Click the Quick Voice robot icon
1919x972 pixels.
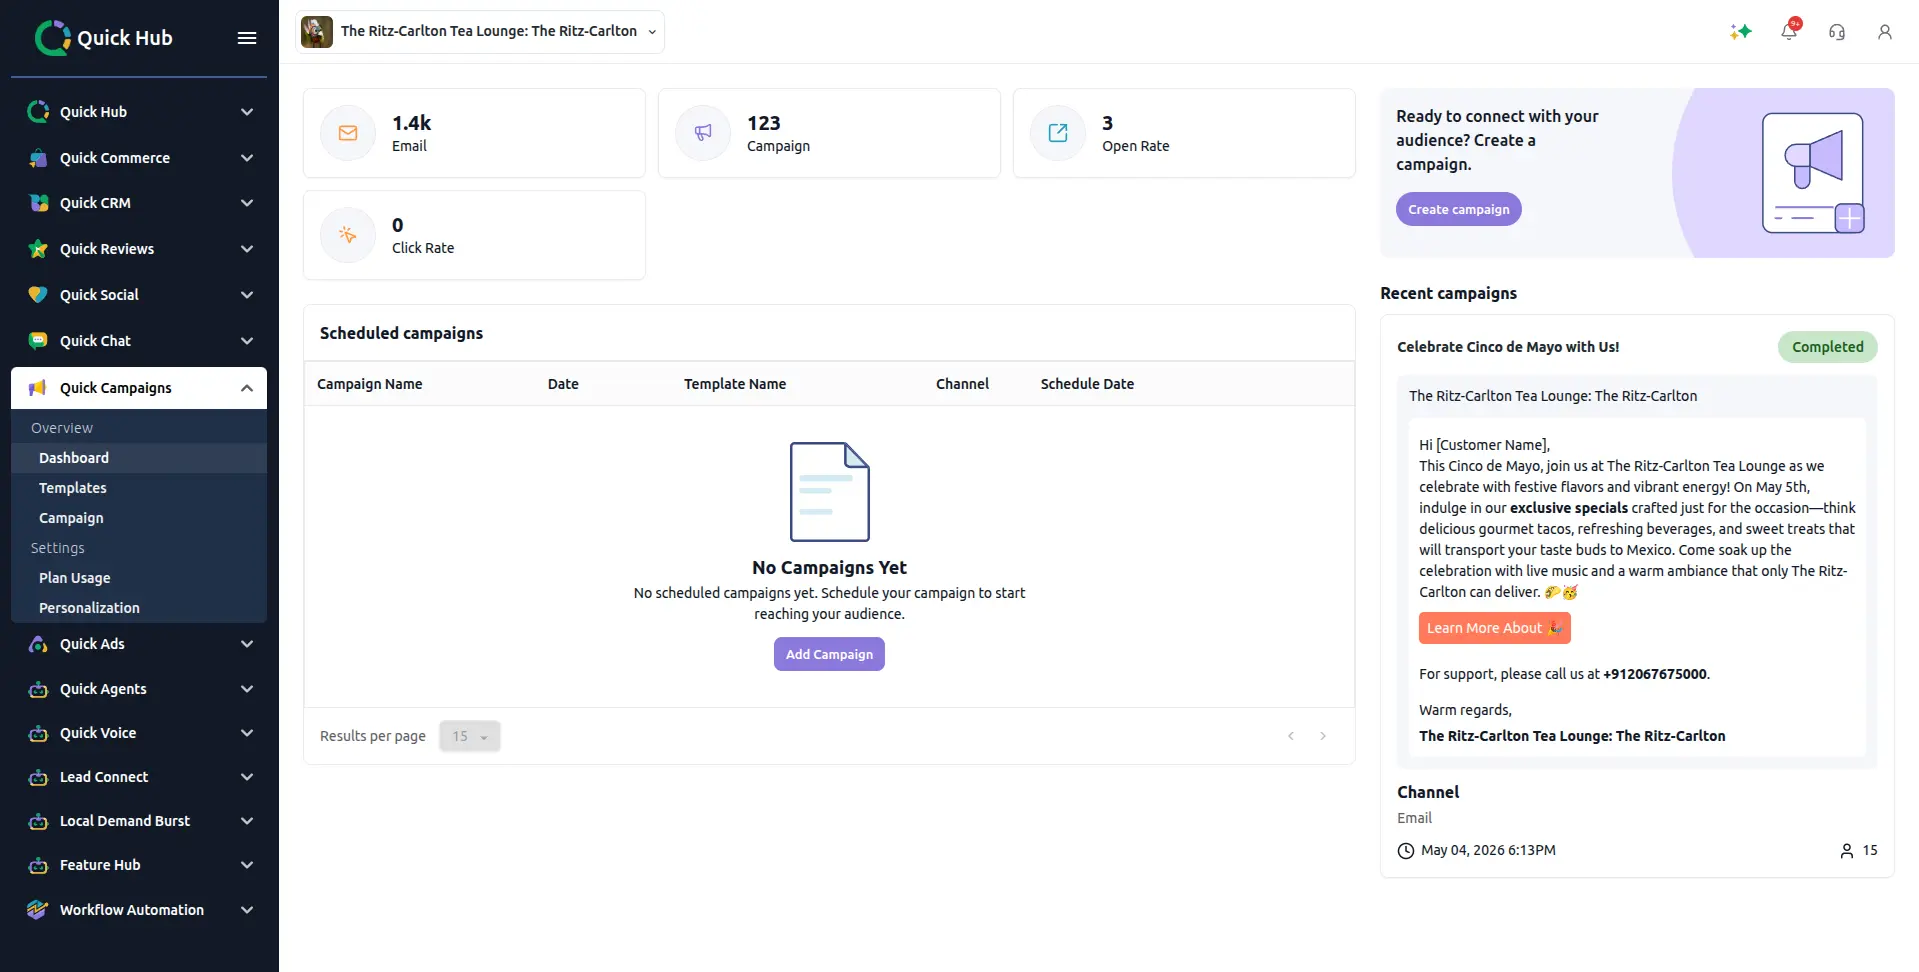38,733
